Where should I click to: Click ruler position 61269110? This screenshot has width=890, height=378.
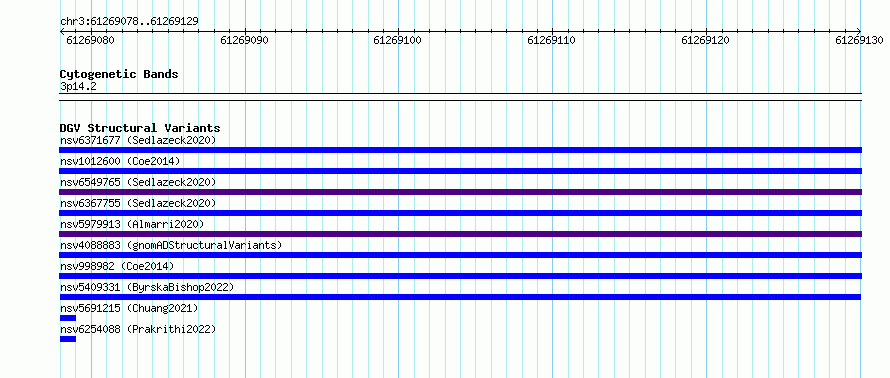point(552,40)
